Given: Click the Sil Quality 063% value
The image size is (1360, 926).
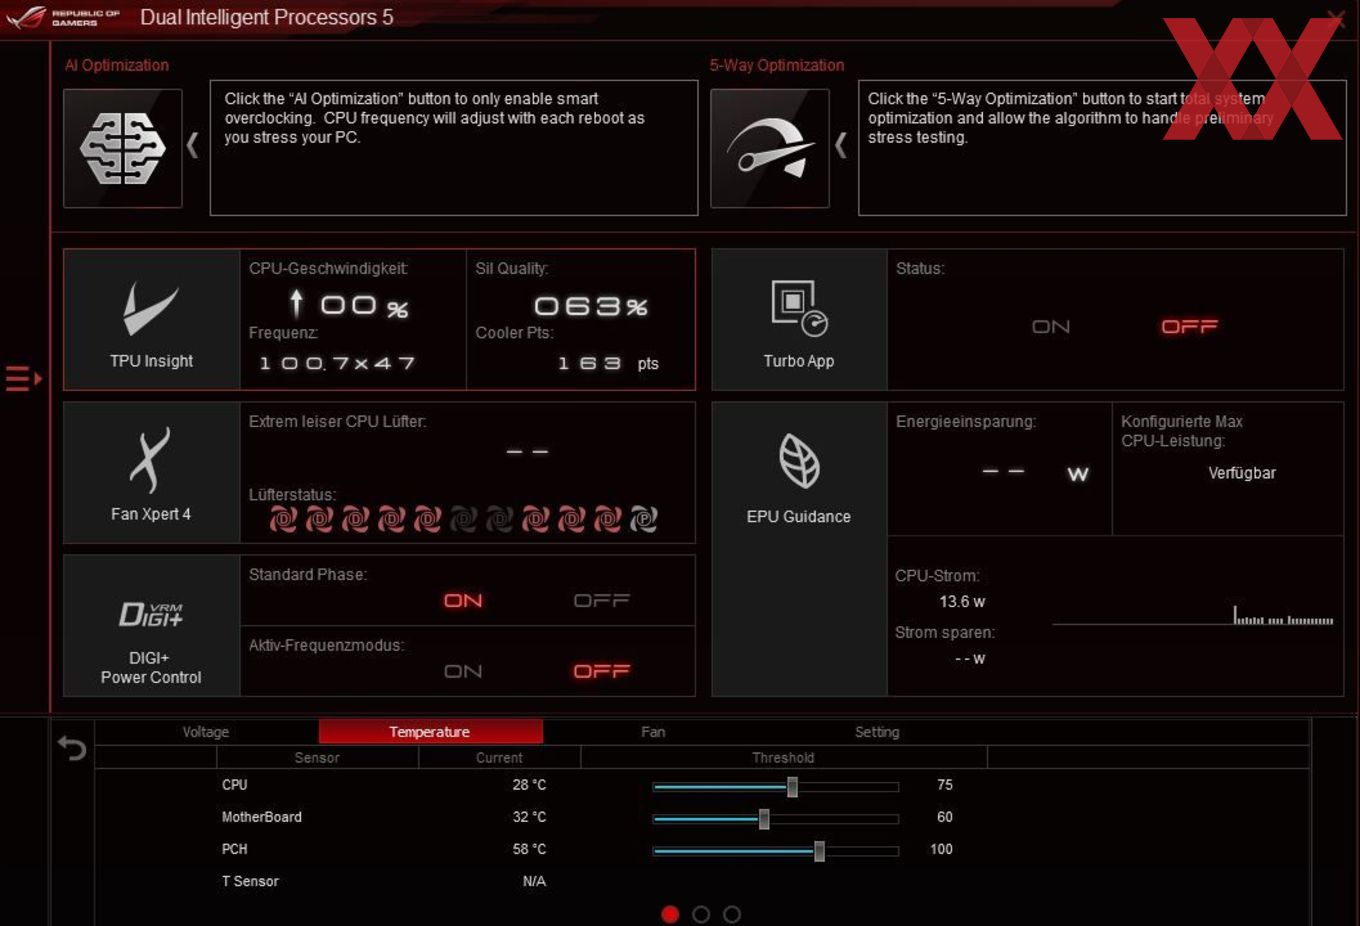Looking at the screenshot, I should (591, 306).
